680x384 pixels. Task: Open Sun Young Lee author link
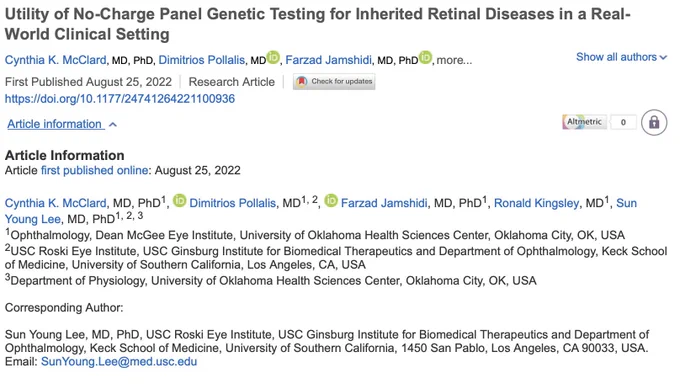pos(33,219)
